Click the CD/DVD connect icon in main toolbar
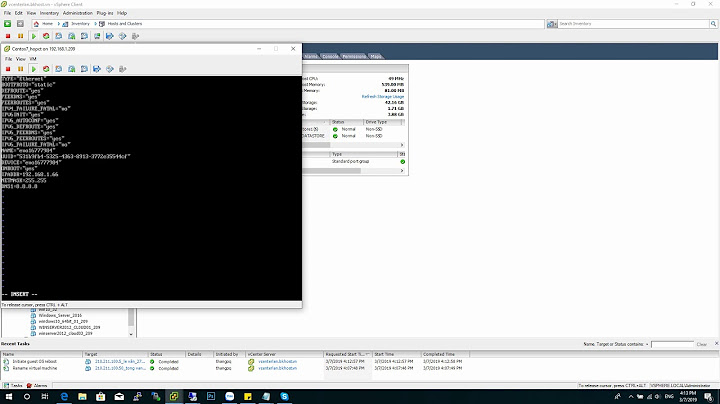This screenshot has width=720, height=404. pos(123,36)
